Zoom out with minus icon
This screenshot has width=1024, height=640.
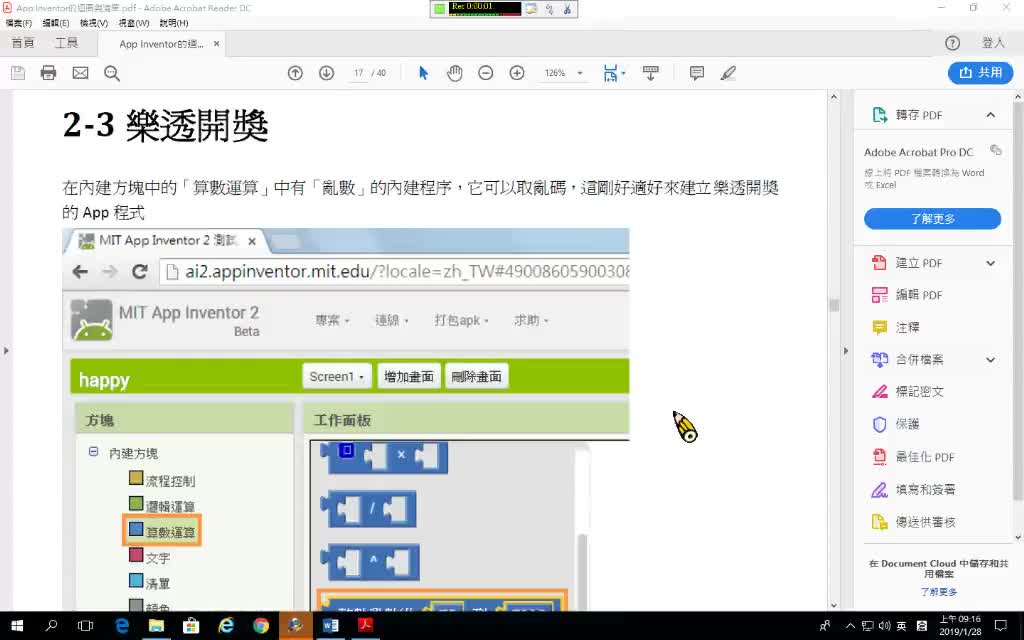tap(485, 73)
